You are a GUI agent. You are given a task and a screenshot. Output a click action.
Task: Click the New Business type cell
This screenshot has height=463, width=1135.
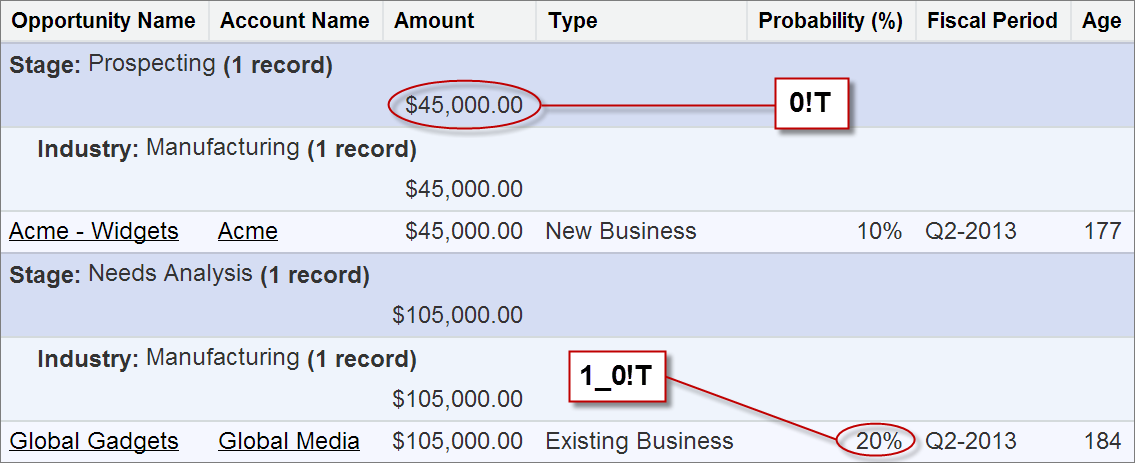621,232
